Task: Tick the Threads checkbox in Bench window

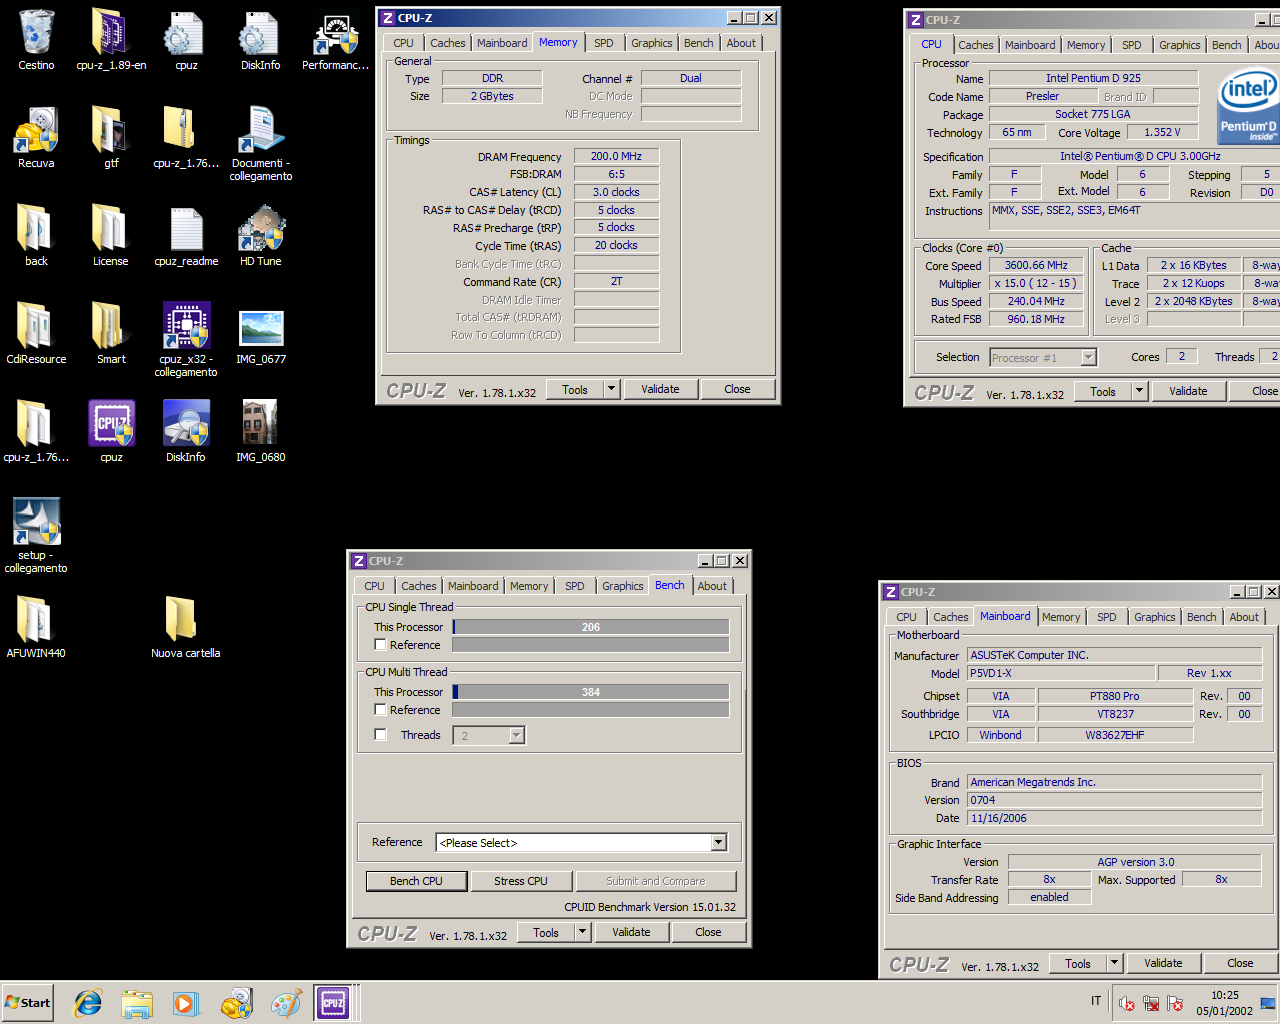Action: (x=381, y=735)
